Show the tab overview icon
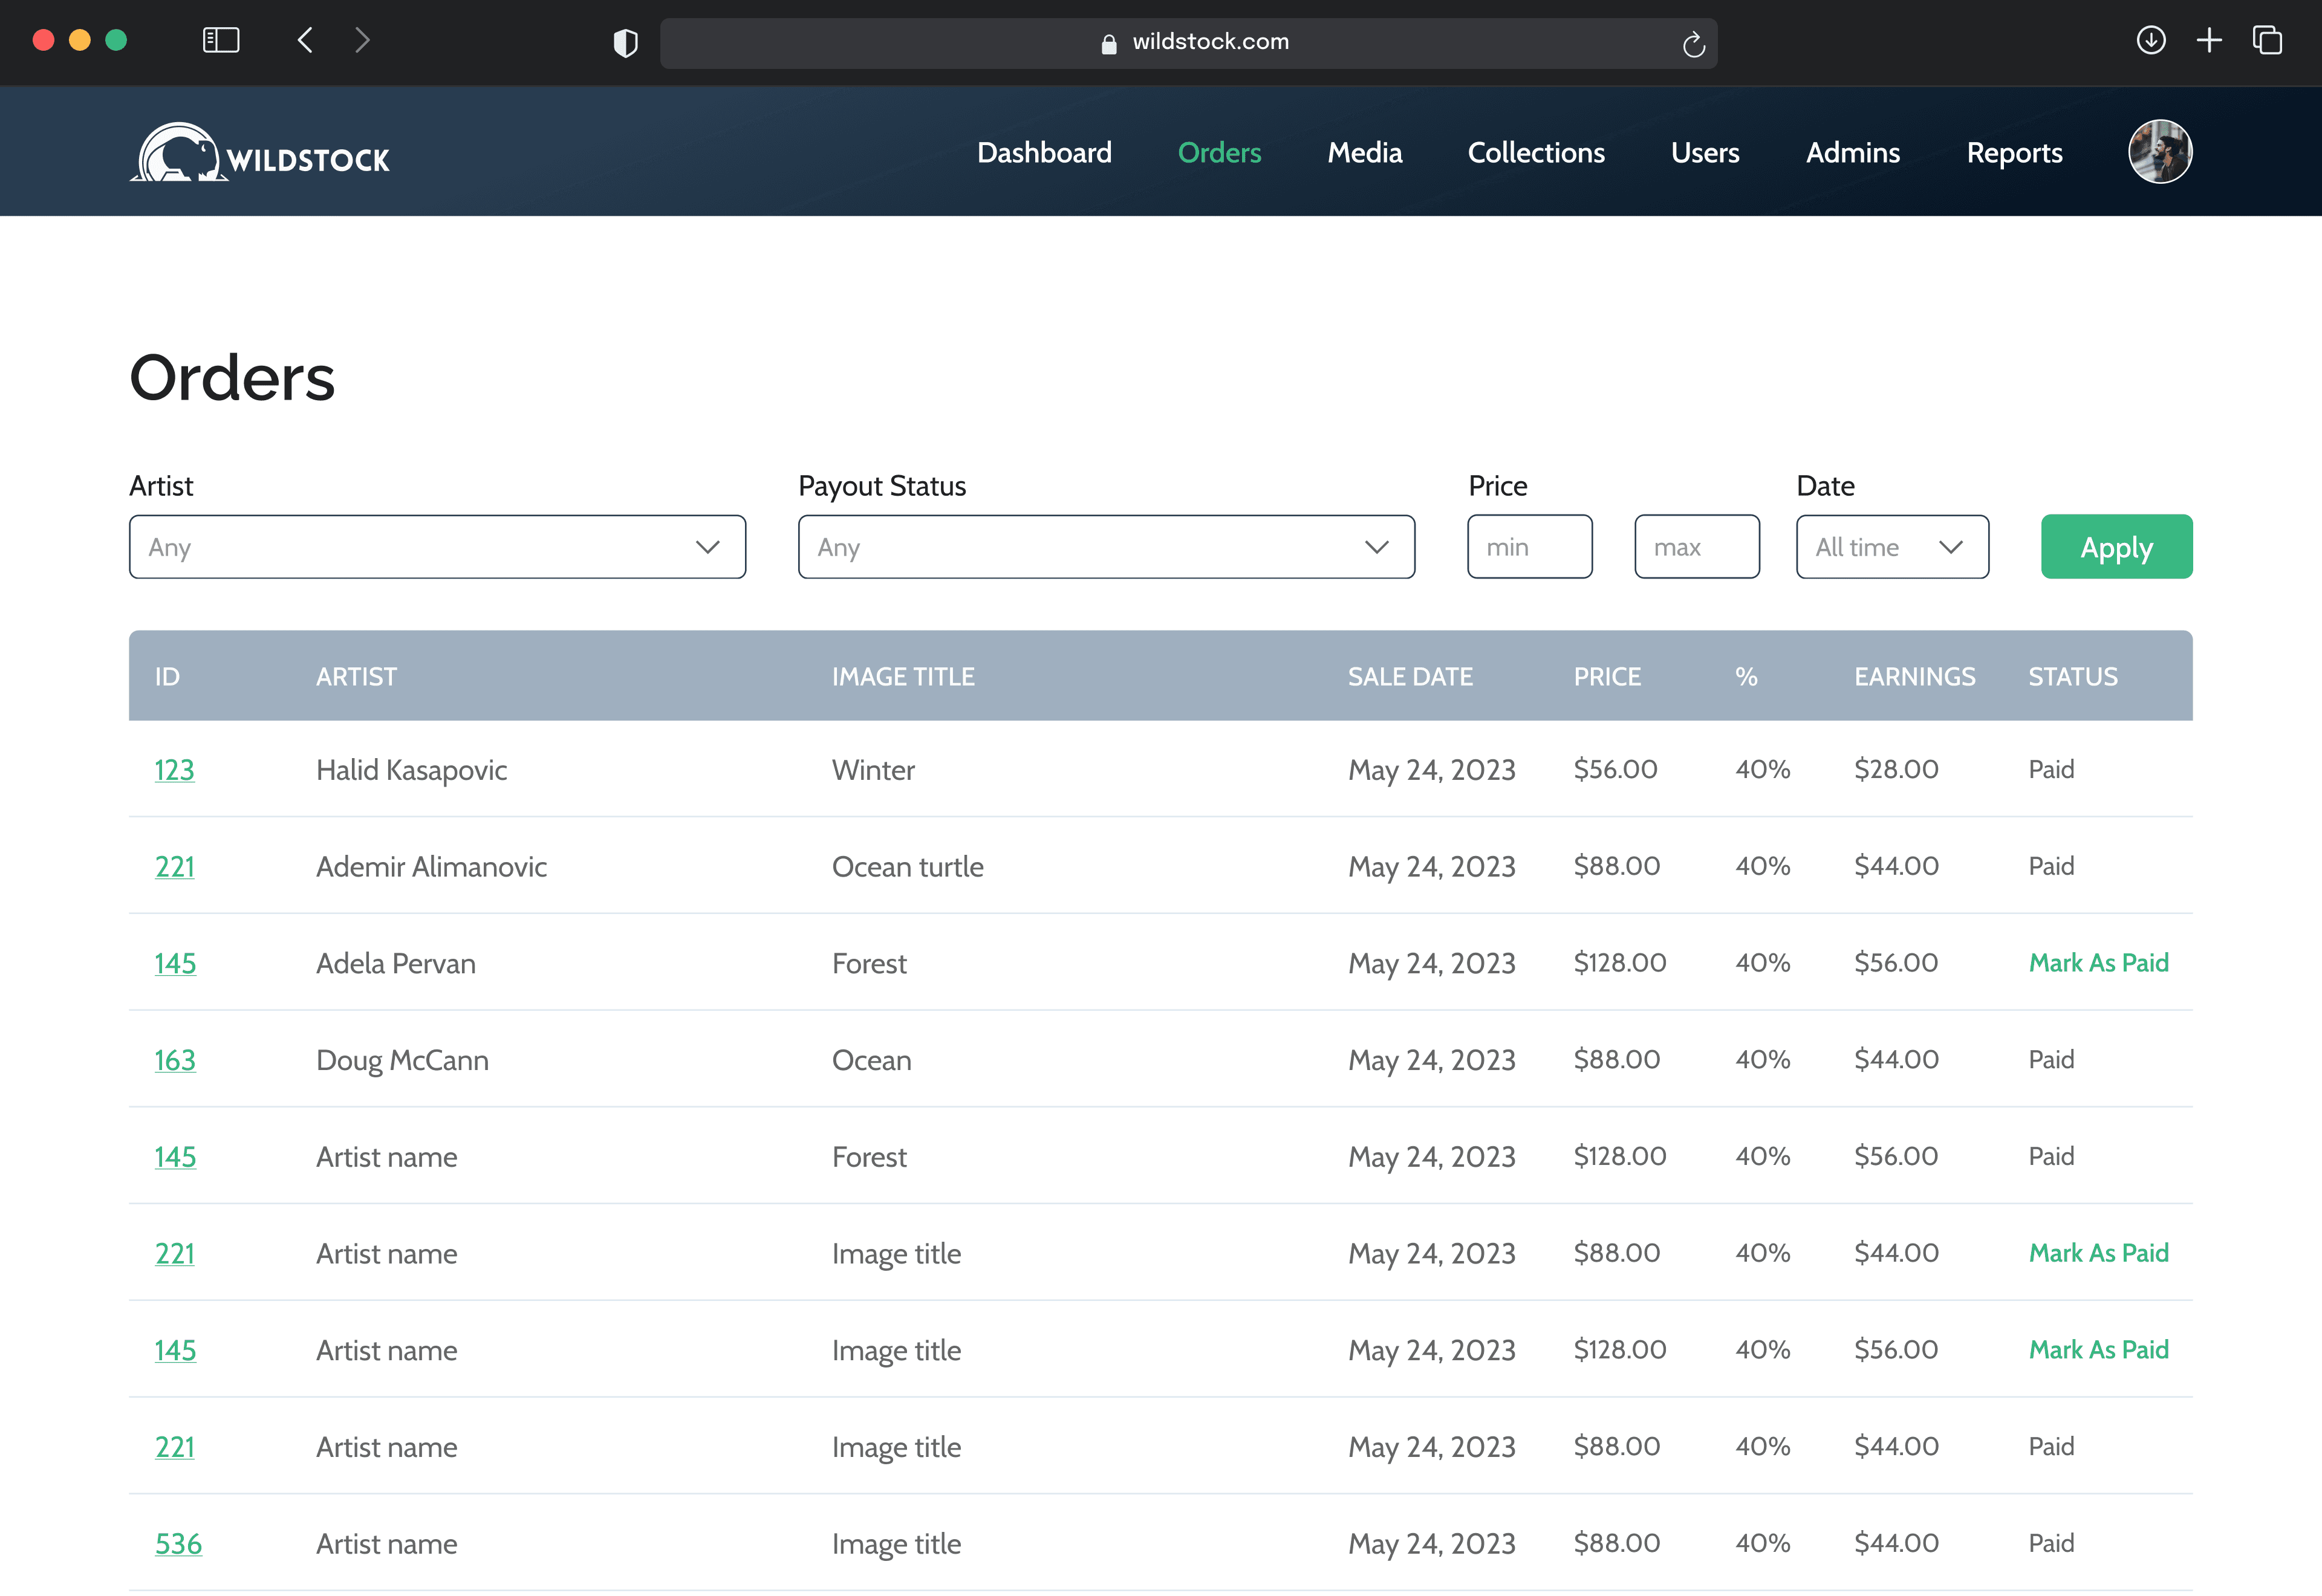 (2267, 40)
